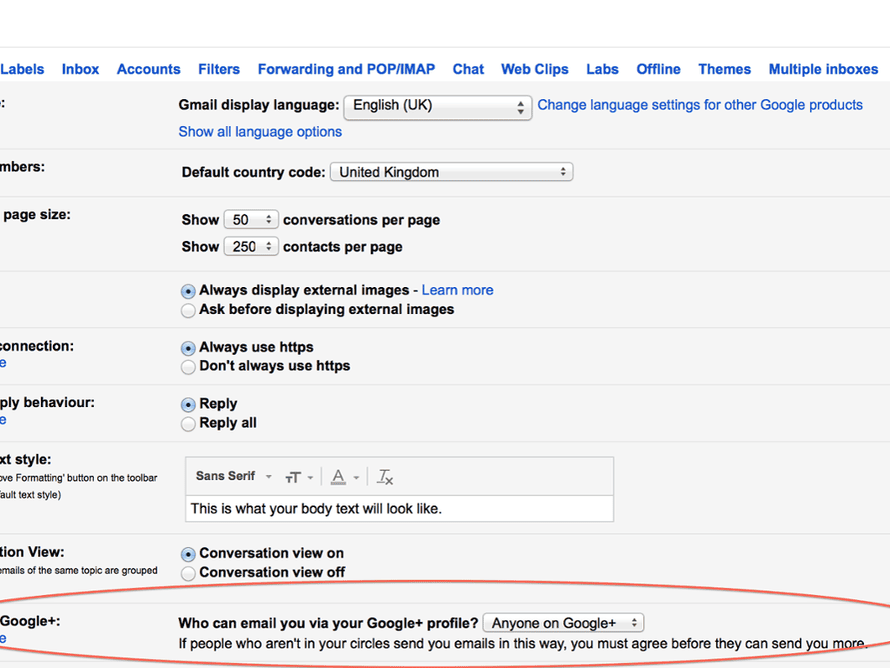Click the body text preview box

click(400, 509)
